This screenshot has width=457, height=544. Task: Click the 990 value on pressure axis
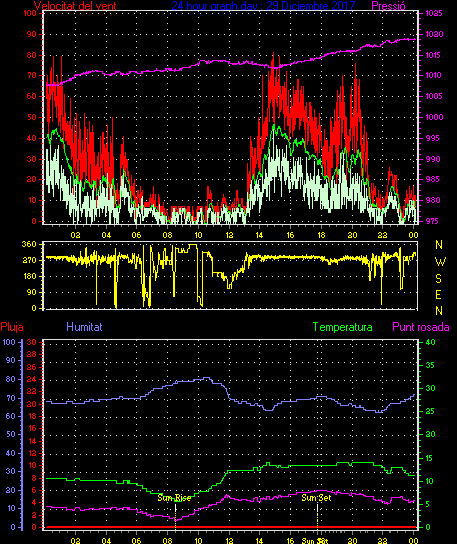(x=432, y=159)
